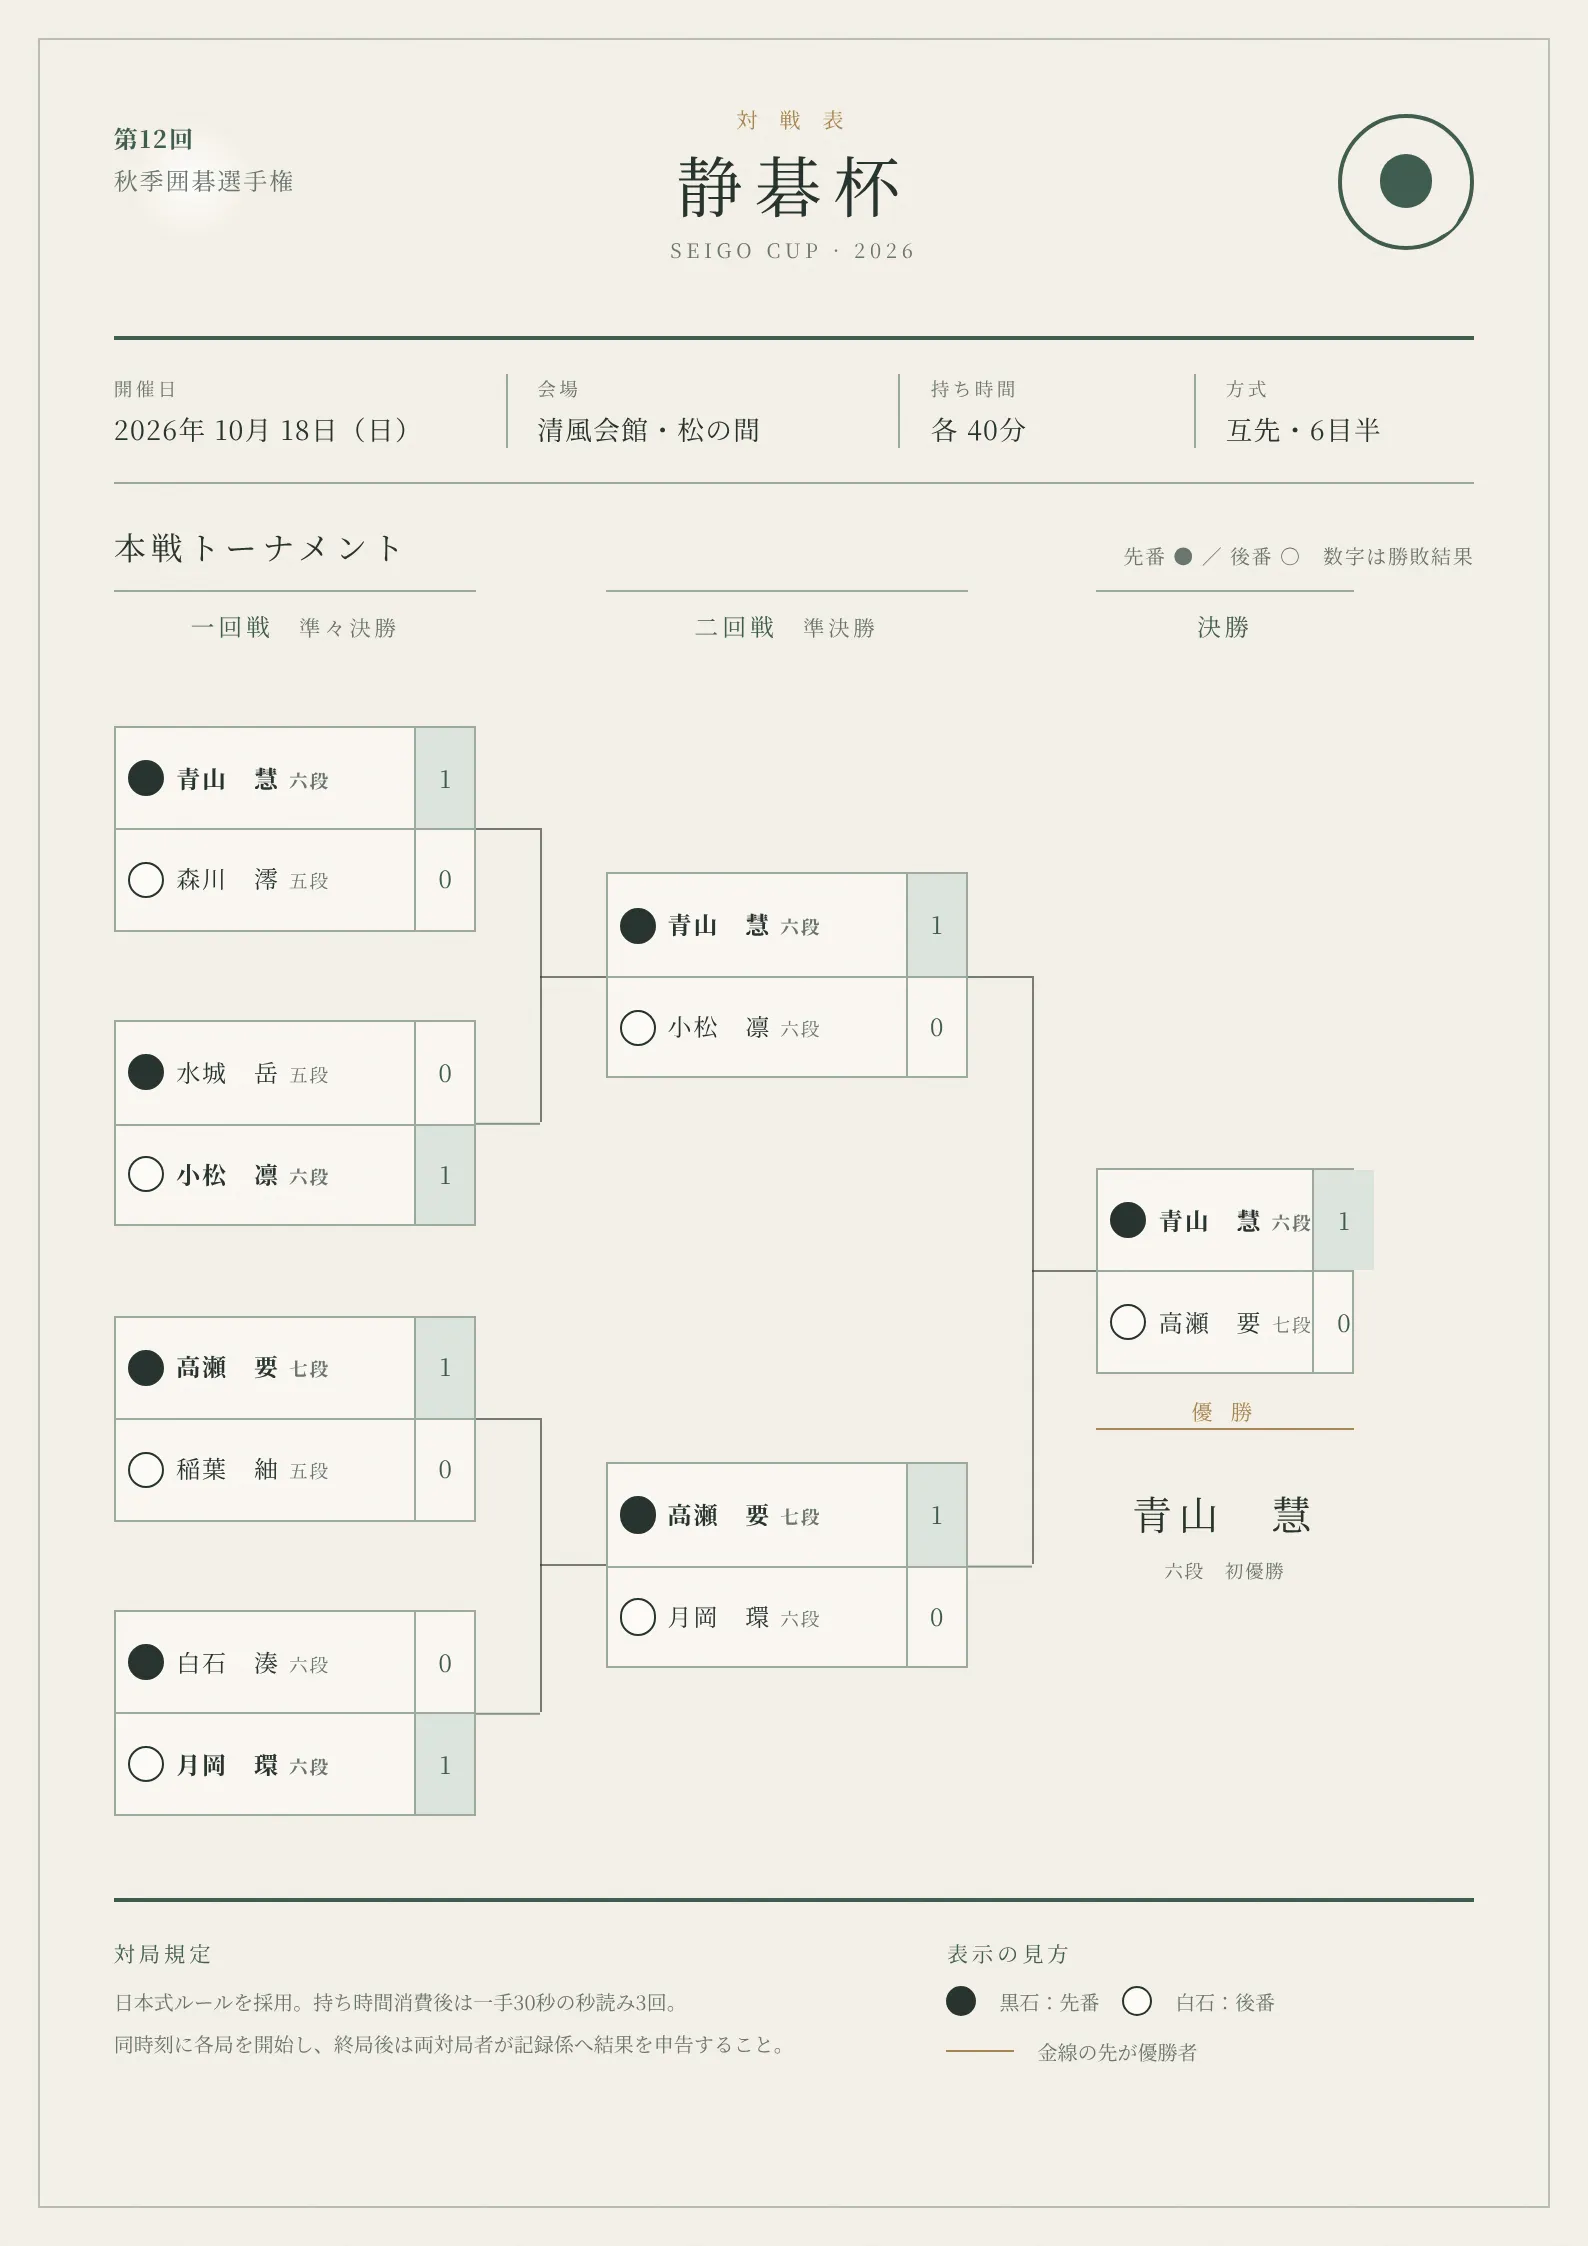The image size is (1588, 2246).
Task: Select the 二回戦 準決勝 column heading
Action: [785, 627]
